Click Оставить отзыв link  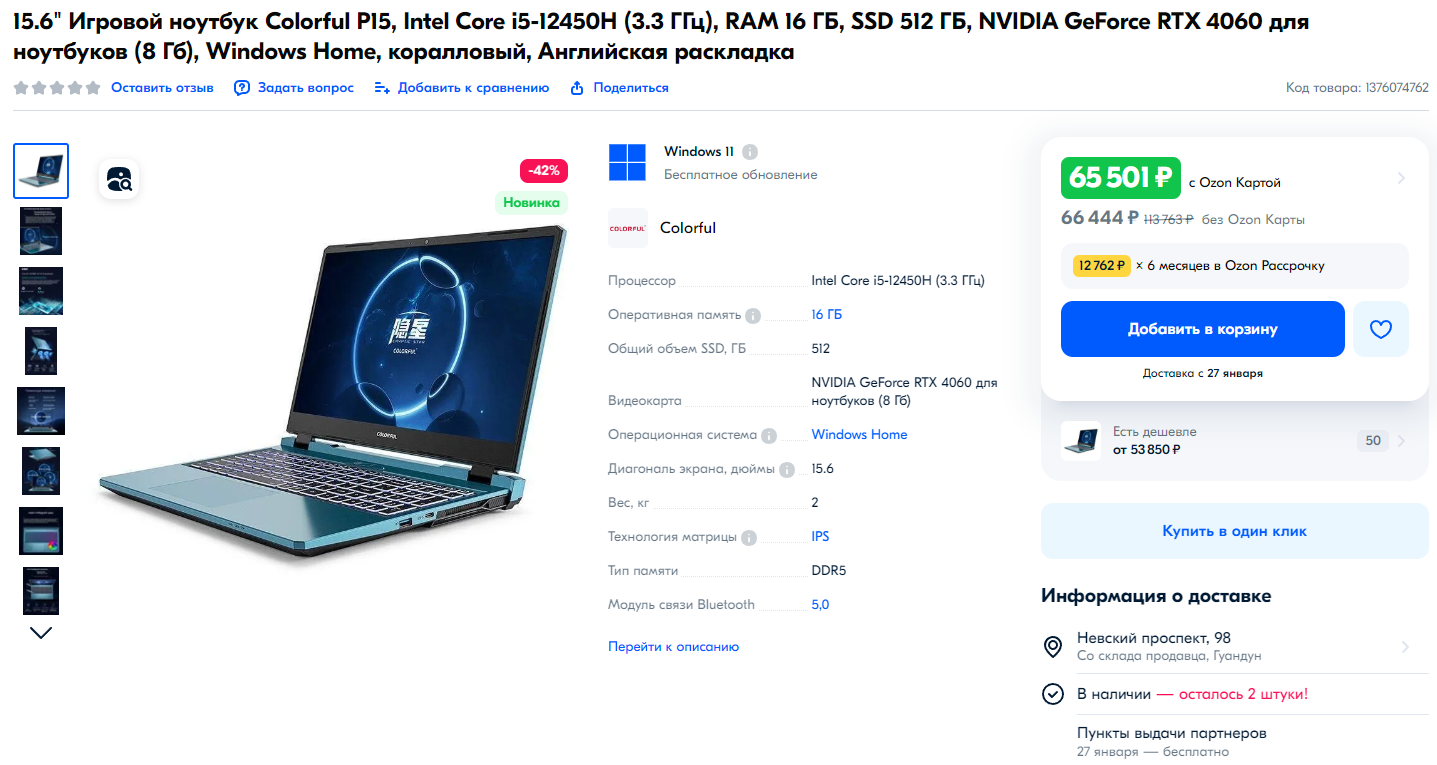coord(162,88)
